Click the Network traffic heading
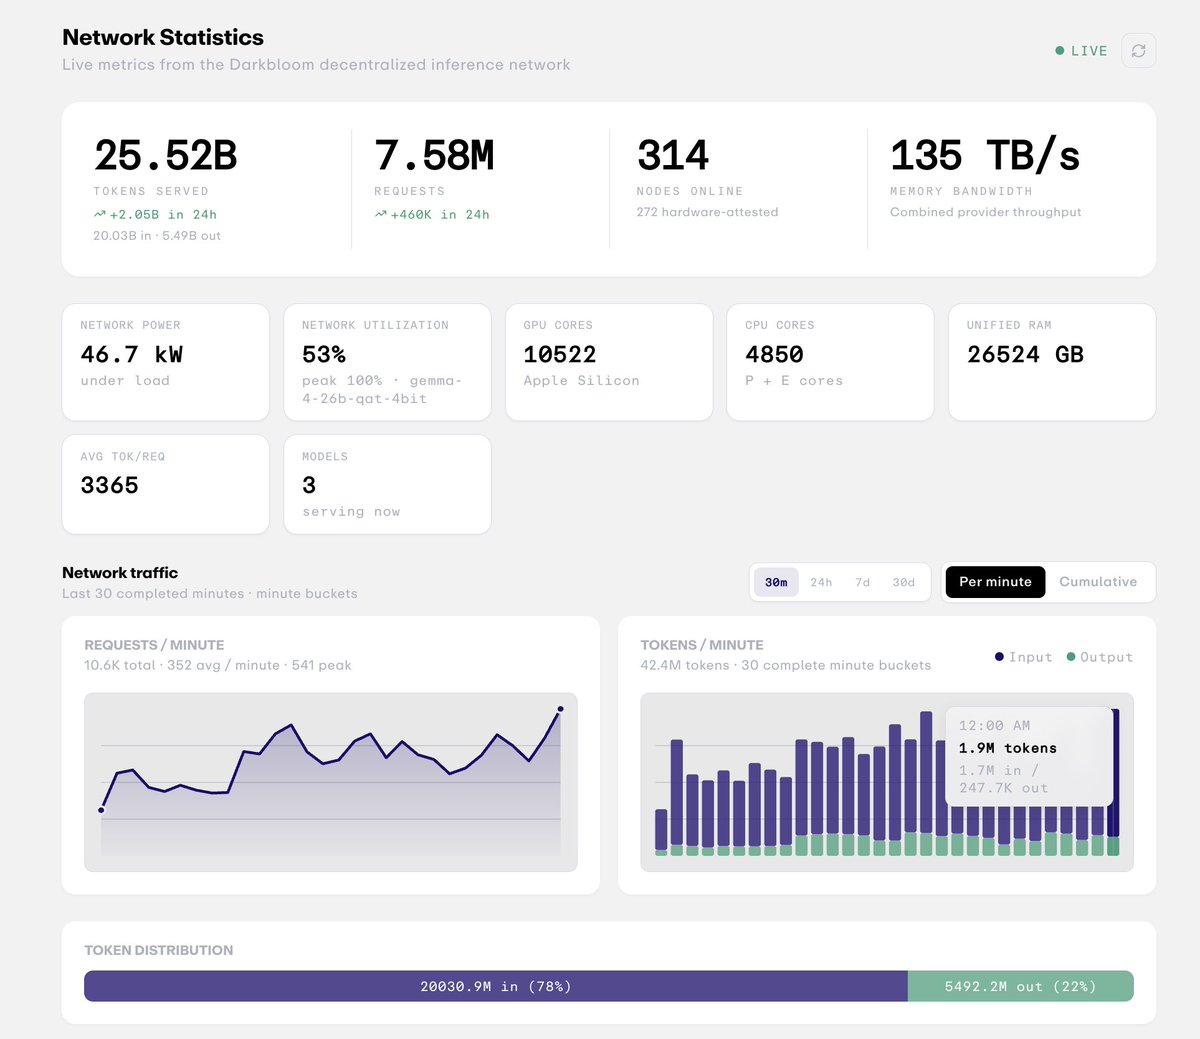This screenshot has width=1200, height=1039. pos(120,572)
